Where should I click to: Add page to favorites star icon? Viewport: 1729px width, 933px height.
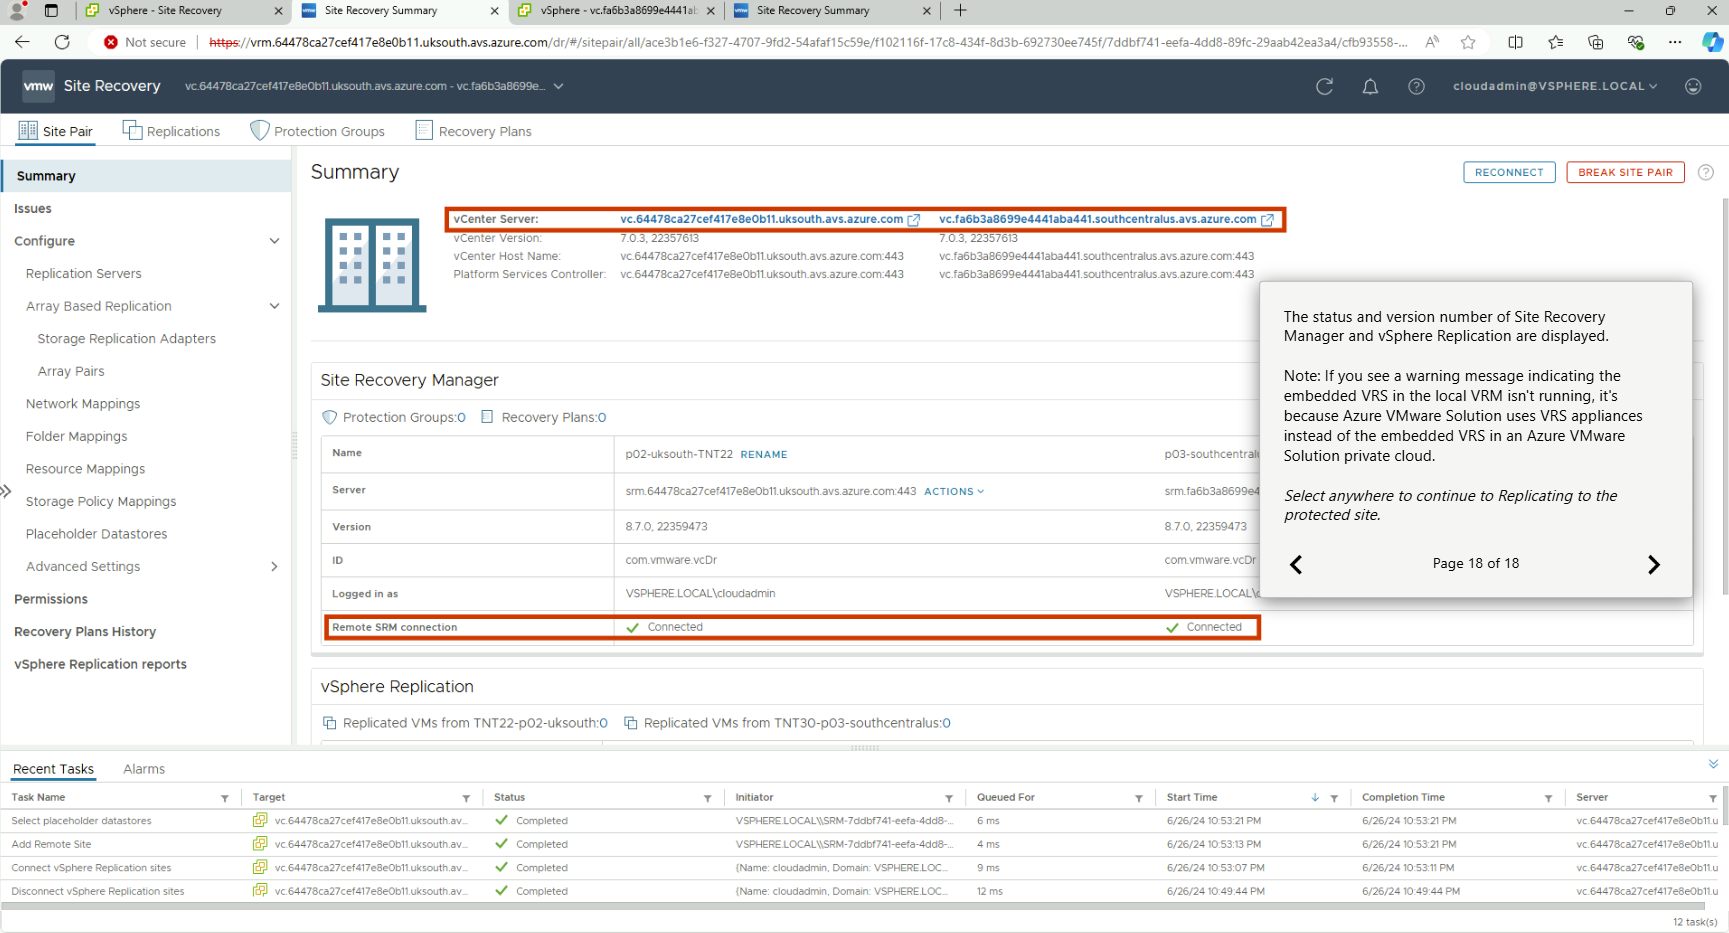coord(1468,42)
